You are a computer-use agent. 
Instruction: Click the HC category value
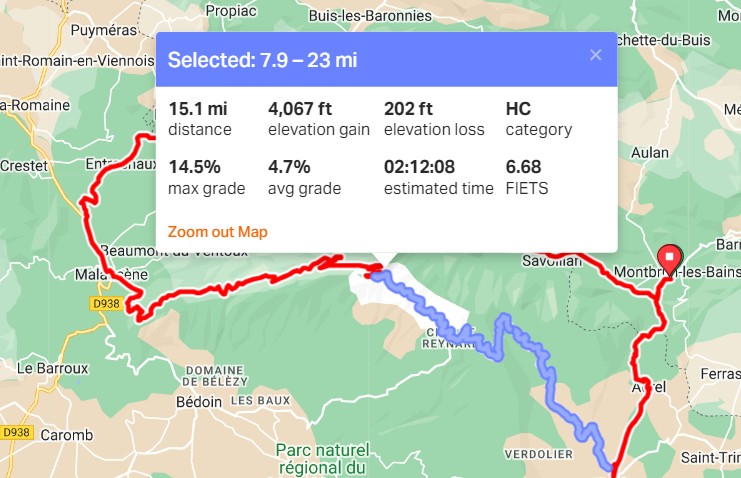[519, 110]
